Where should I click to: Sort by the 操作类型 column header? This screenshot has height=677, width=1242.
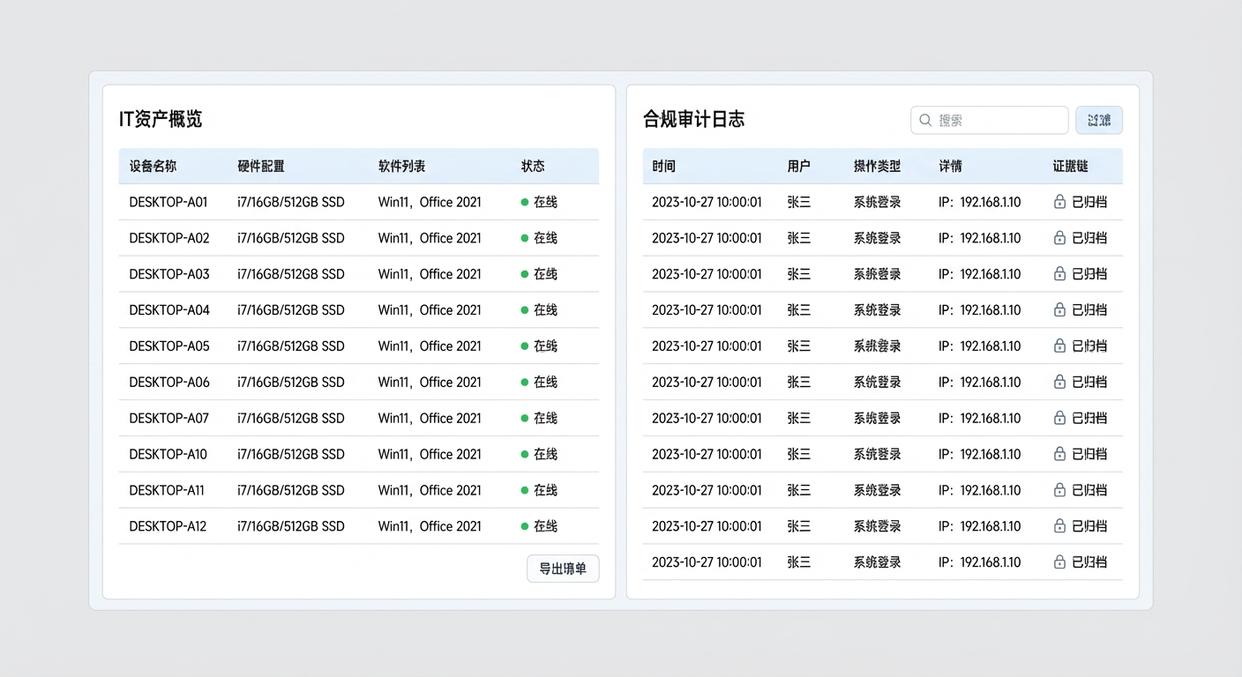tap(877, 166)
